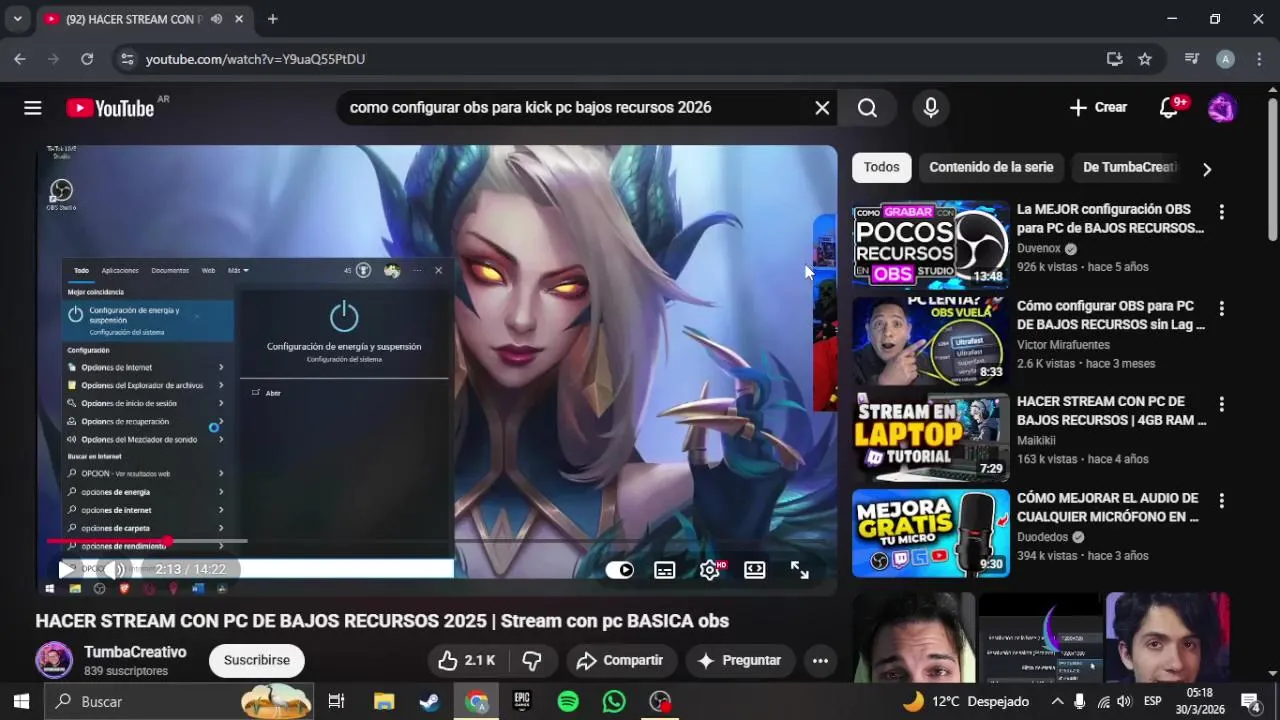Close the HACER STREAM browser tab

pyautogui.click(x=239, y=19)
